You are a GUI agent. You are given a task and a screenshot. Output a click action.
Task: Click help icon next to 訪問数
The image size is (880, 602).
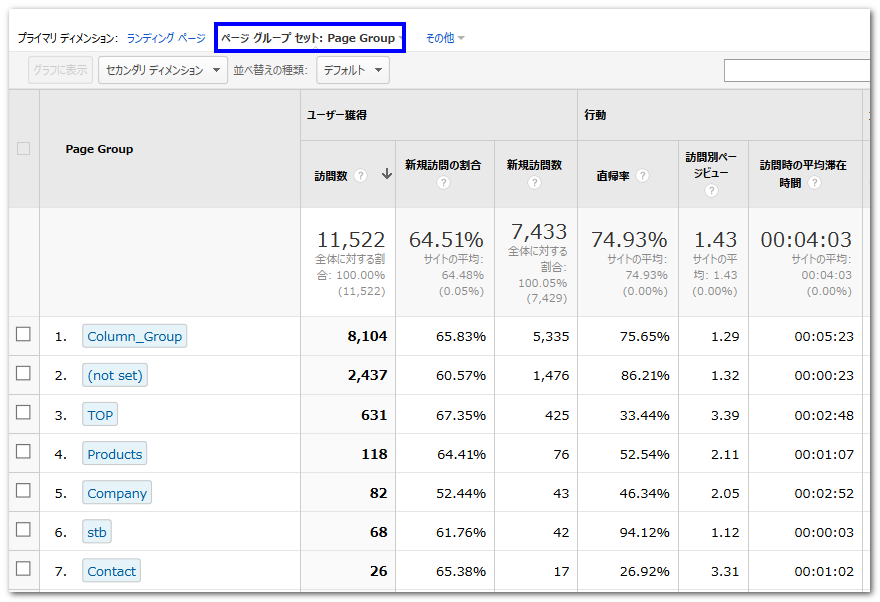pyautogui.click(x=361, y=176)
